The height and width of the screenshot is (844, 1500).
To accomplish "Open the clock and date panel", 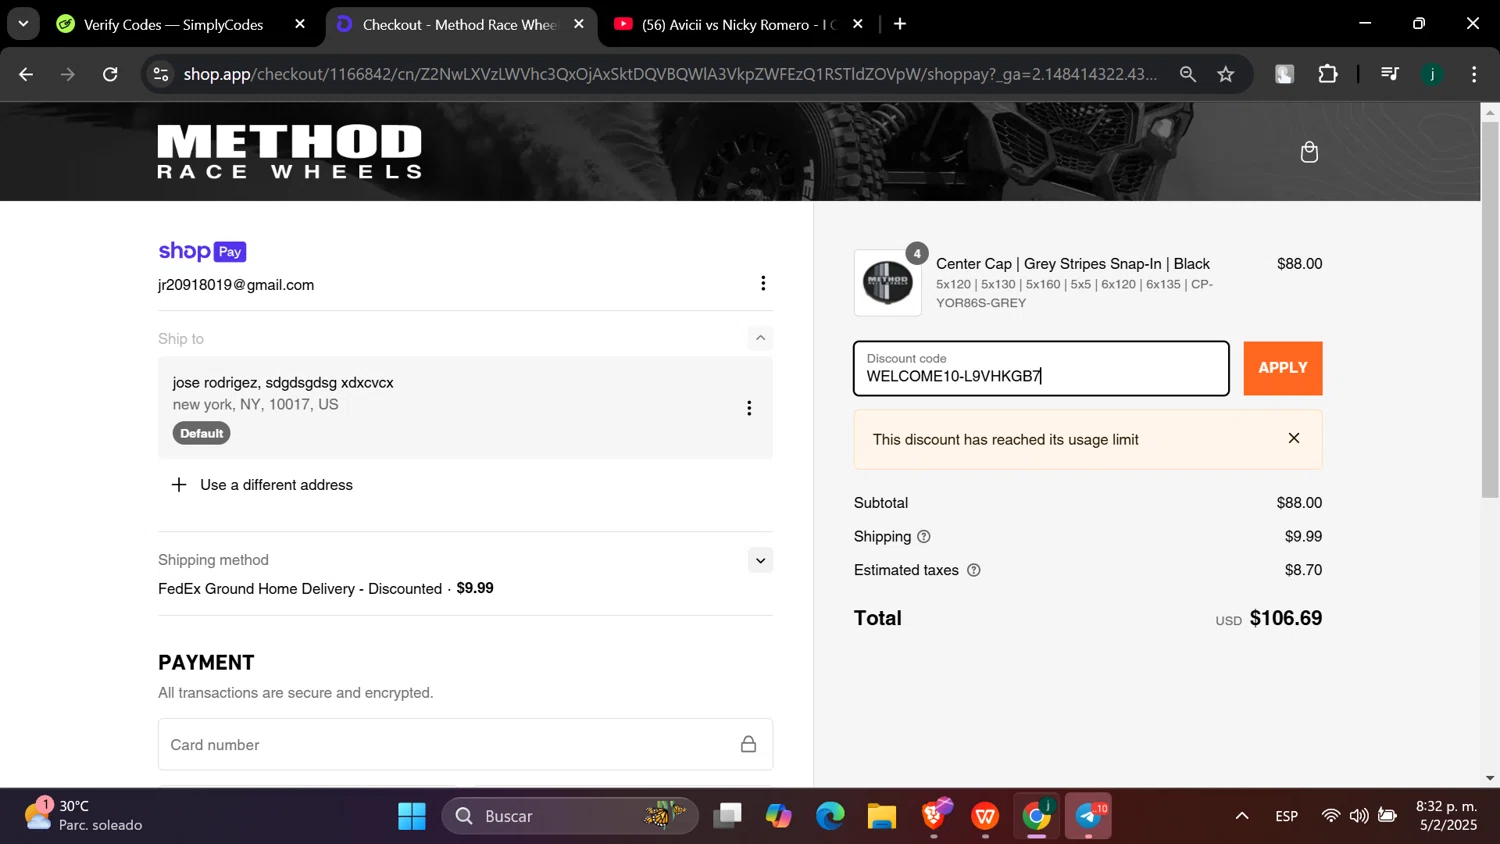I will (x=1446, y=816).
